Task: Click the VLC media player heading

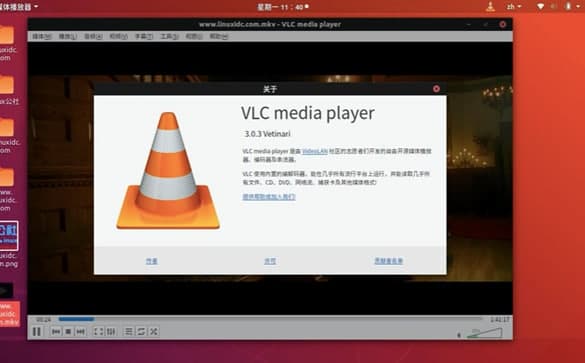Action: (x=308, y=113)
